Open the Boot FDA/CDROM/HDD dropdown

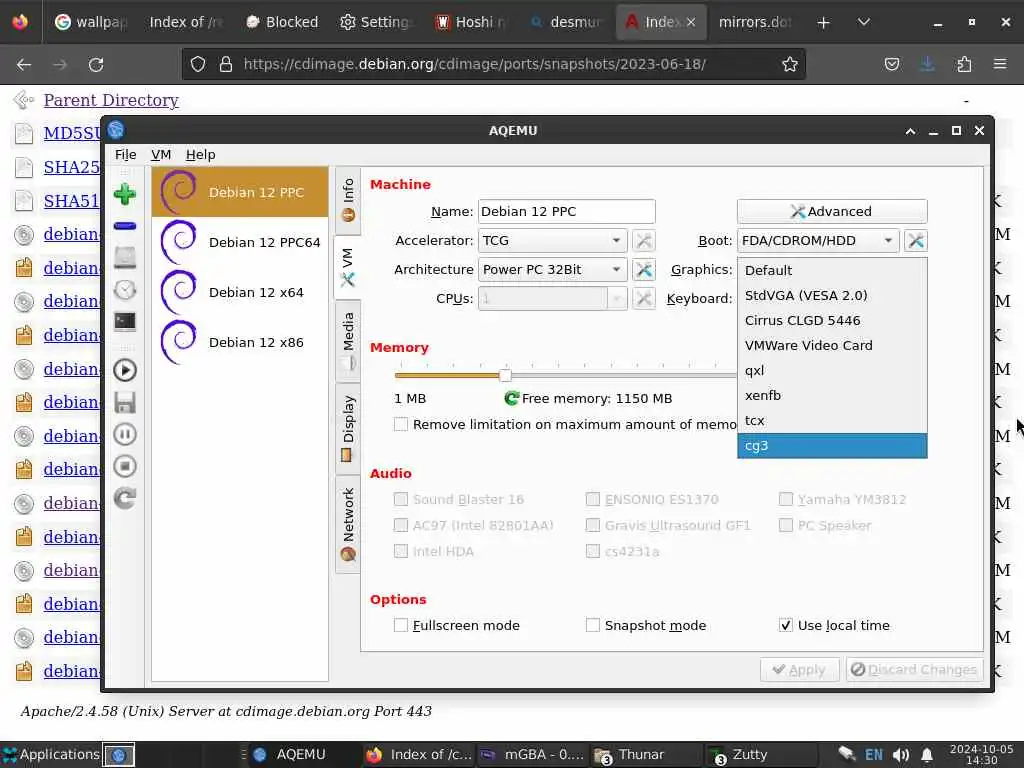tap(818, 241)
